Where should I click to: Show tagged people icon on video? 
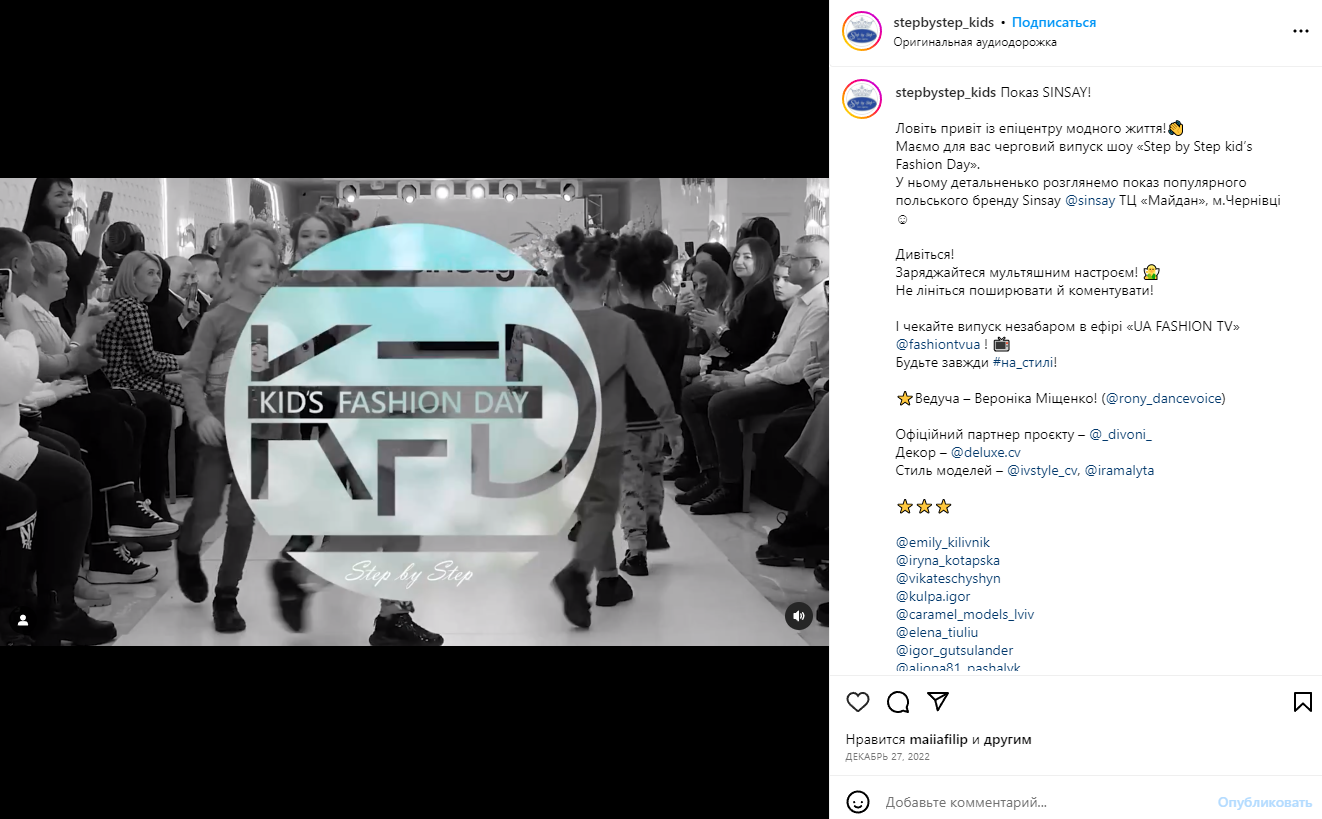click(23, 620)
